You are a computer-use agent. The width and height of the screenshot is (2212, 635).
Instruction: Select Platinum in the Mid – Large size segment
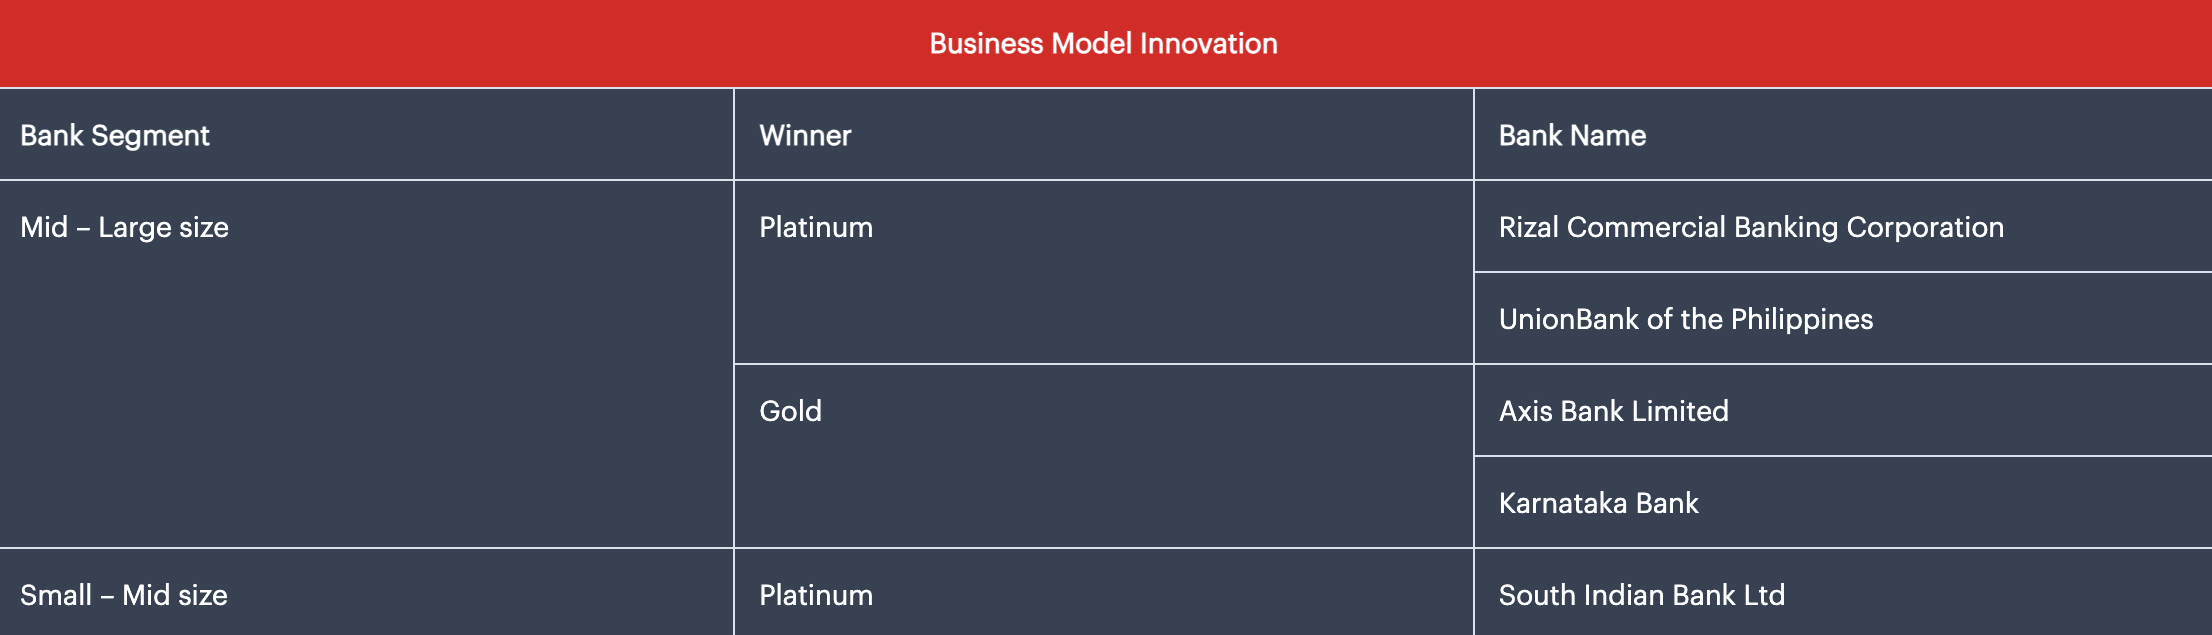816,228
